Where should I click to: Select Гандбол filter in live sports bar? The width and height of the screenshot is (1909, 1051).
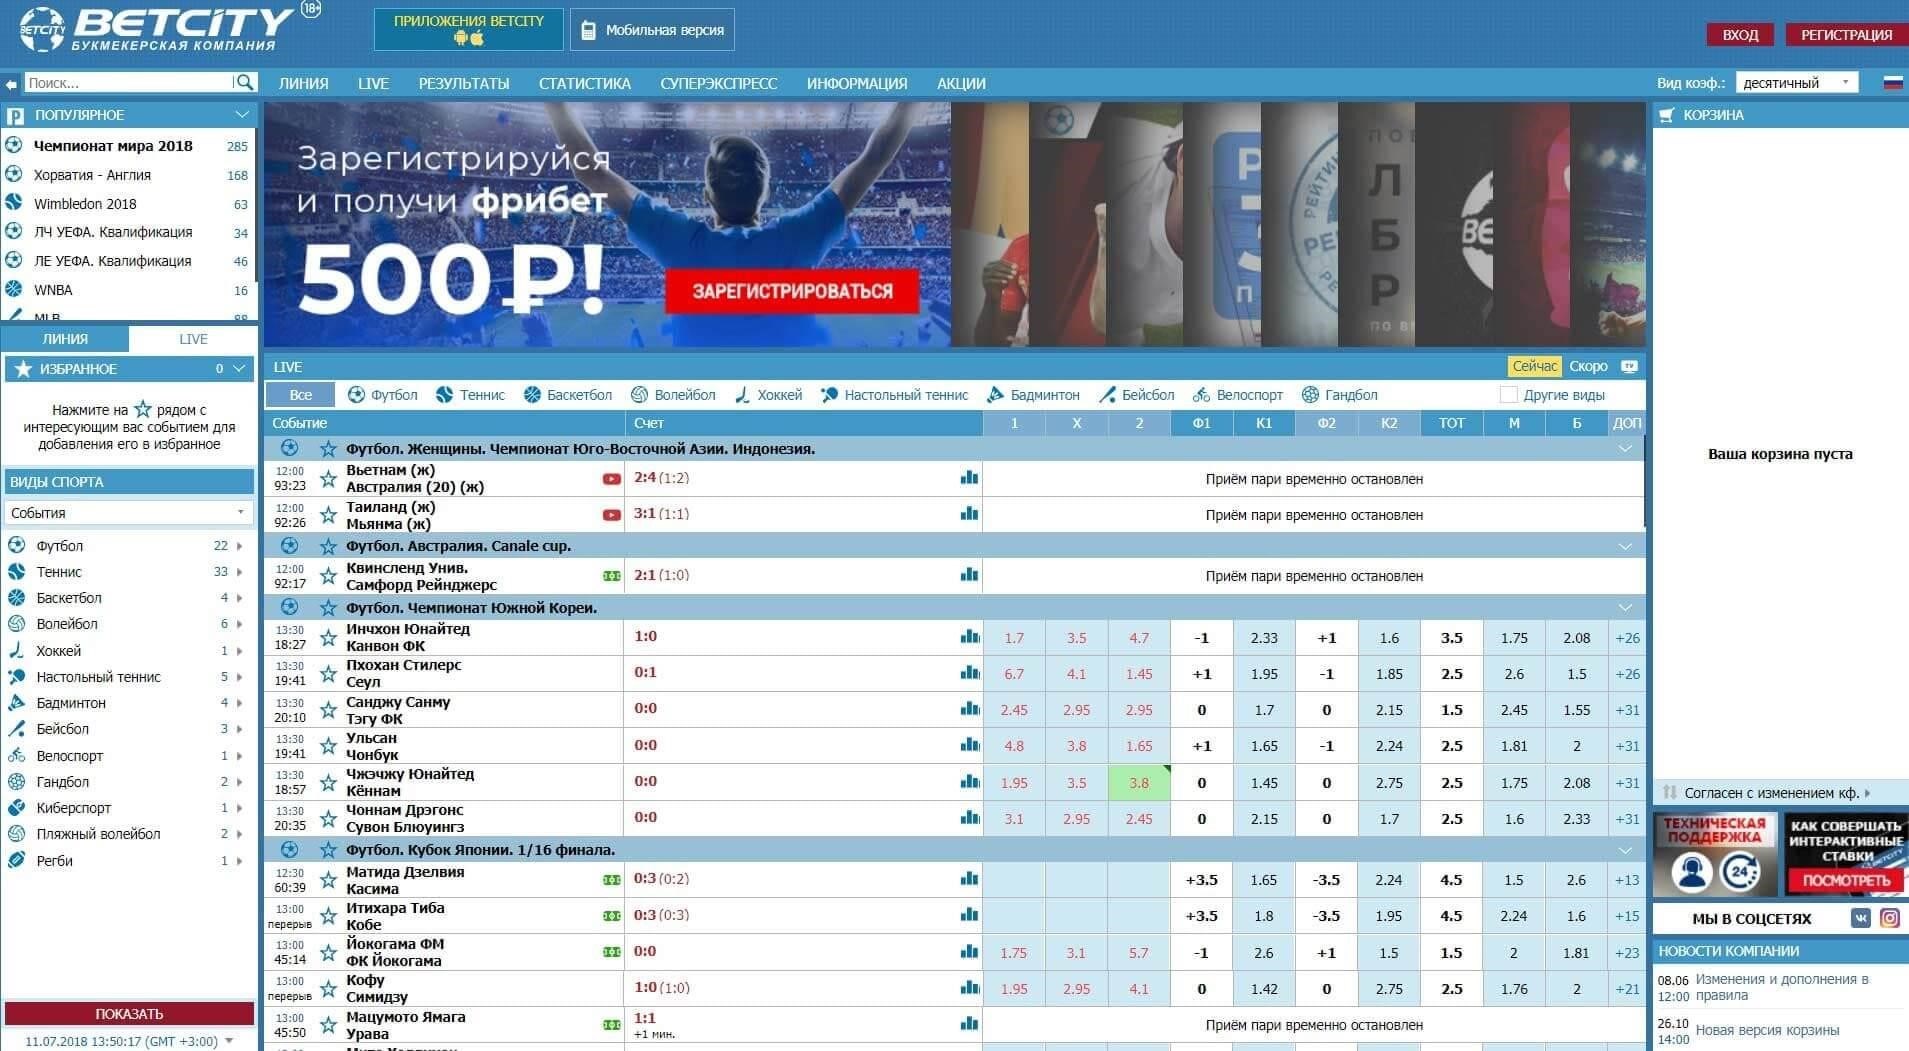click(x=1339, y=395)
